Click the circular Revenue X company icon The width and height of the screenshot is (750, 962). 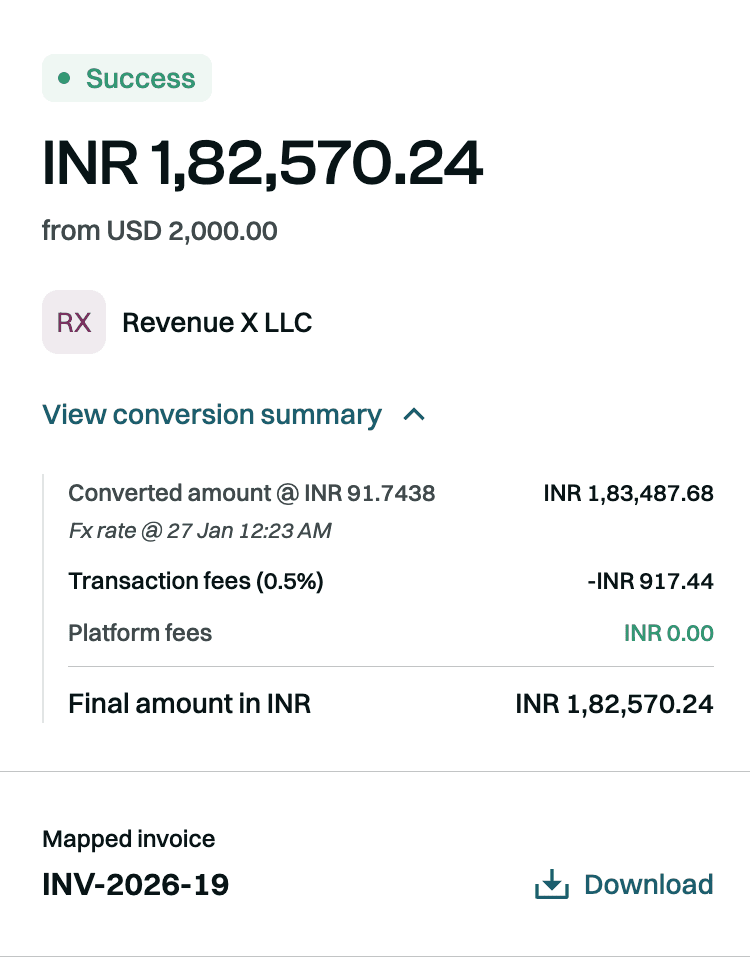[73, 322]
